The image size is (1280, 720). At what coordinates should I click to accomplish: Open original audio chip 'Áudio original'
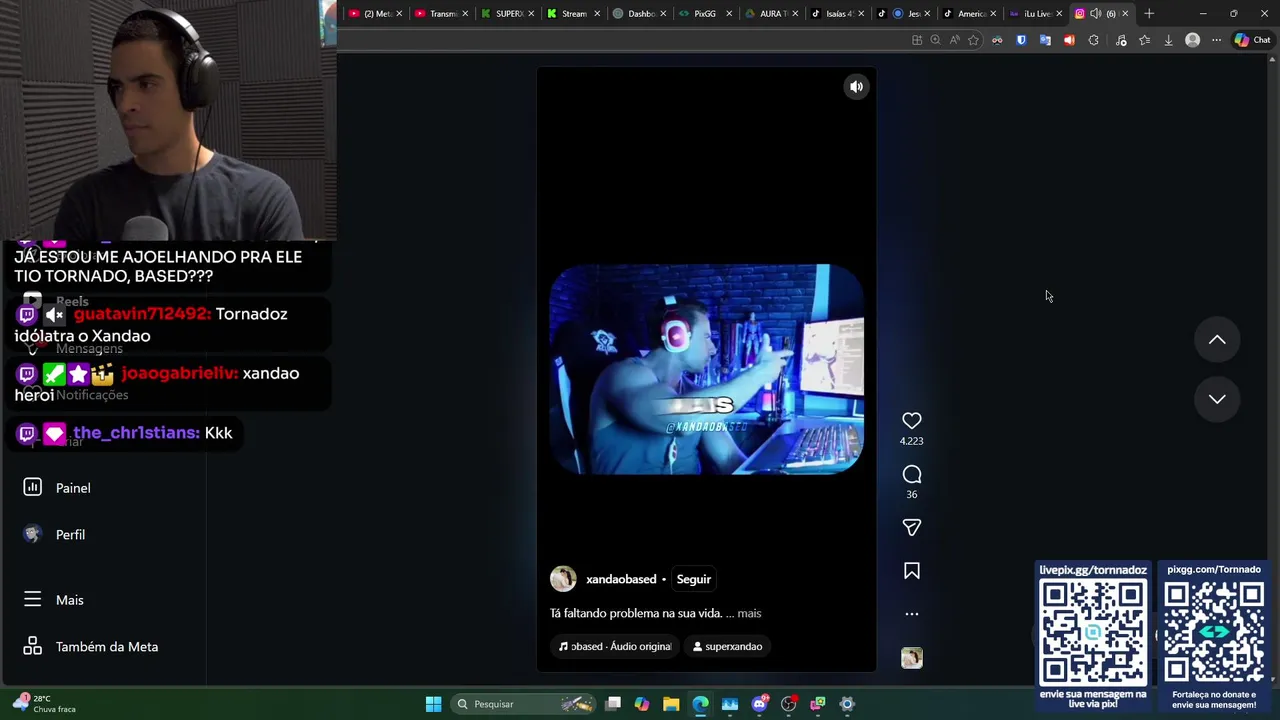click(x=615, y=646)
